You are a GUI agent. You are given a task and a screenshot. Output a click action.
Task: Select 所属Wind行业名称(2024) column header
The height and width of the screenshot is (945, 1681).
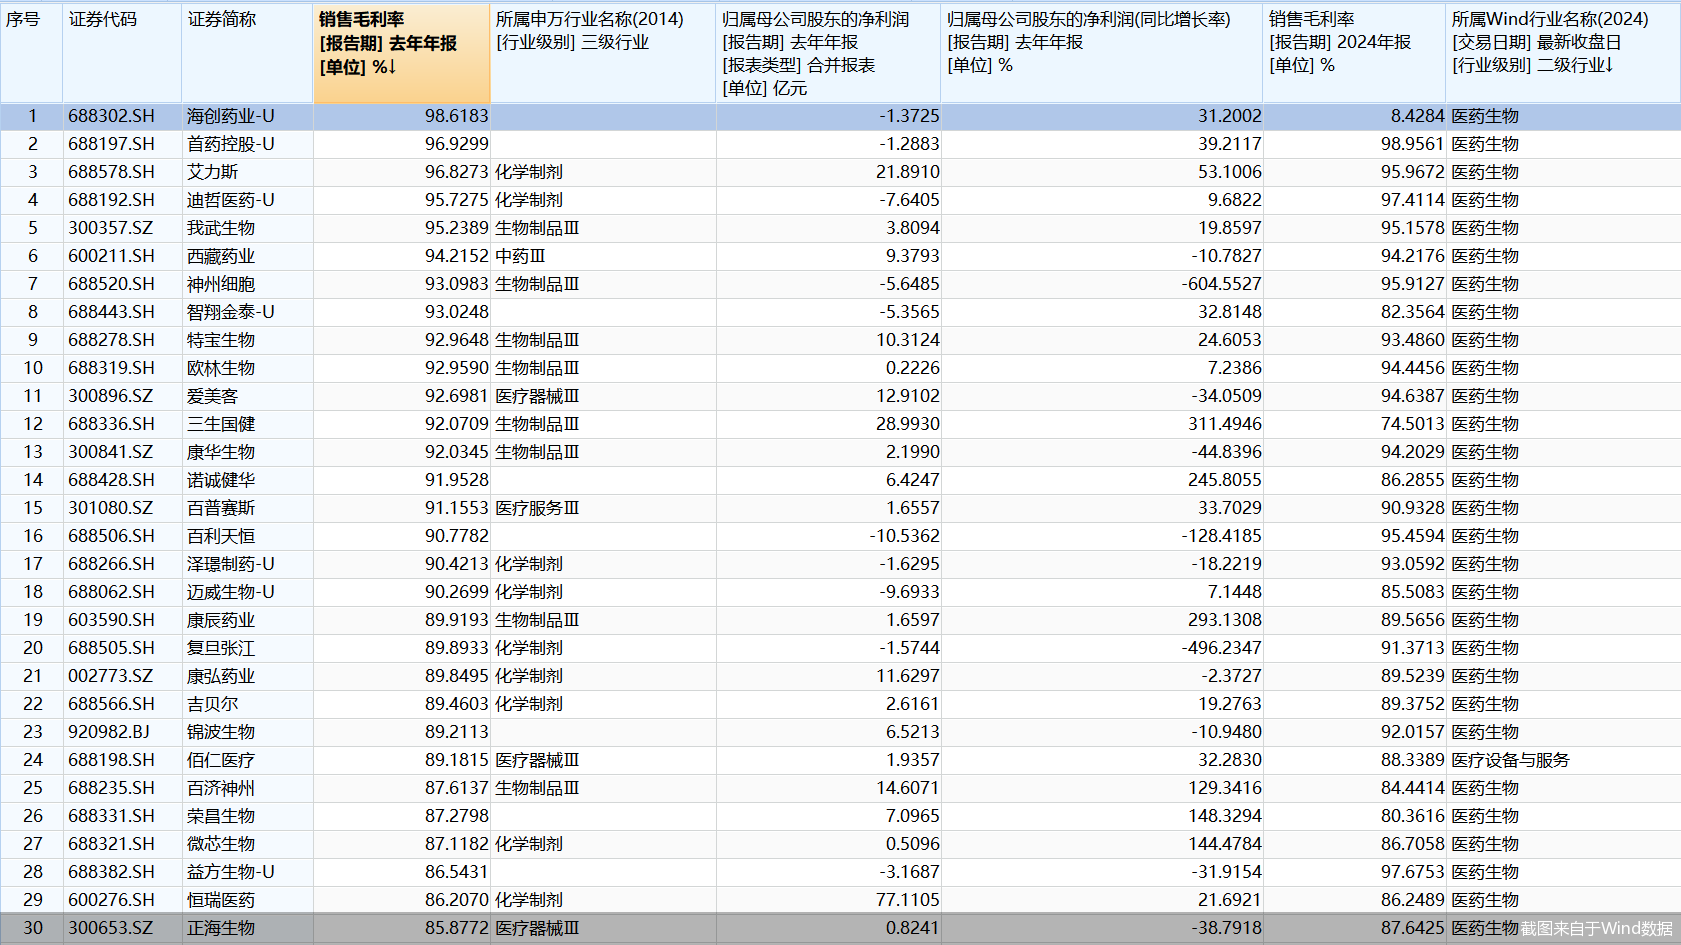(1563, 53)
